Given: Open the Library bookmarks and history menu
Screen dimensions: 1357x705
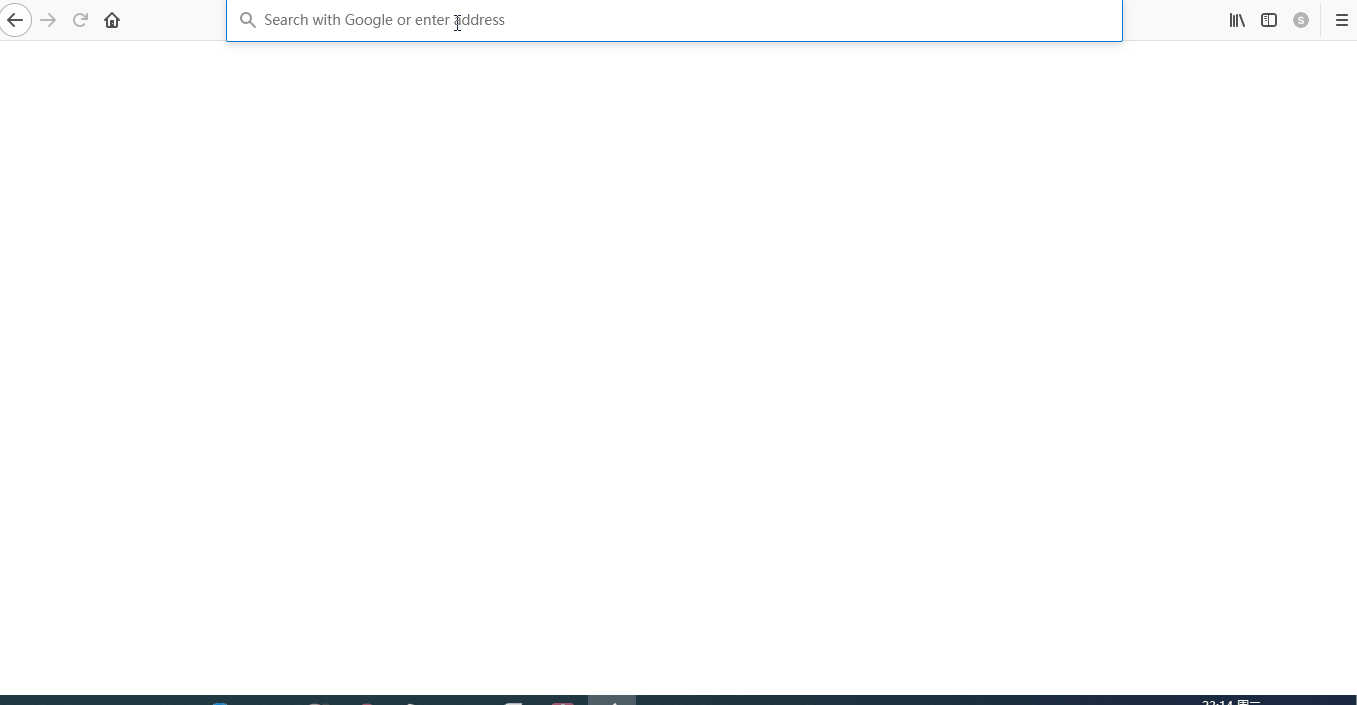Looking at the screenshot, I should point(1237,20).
